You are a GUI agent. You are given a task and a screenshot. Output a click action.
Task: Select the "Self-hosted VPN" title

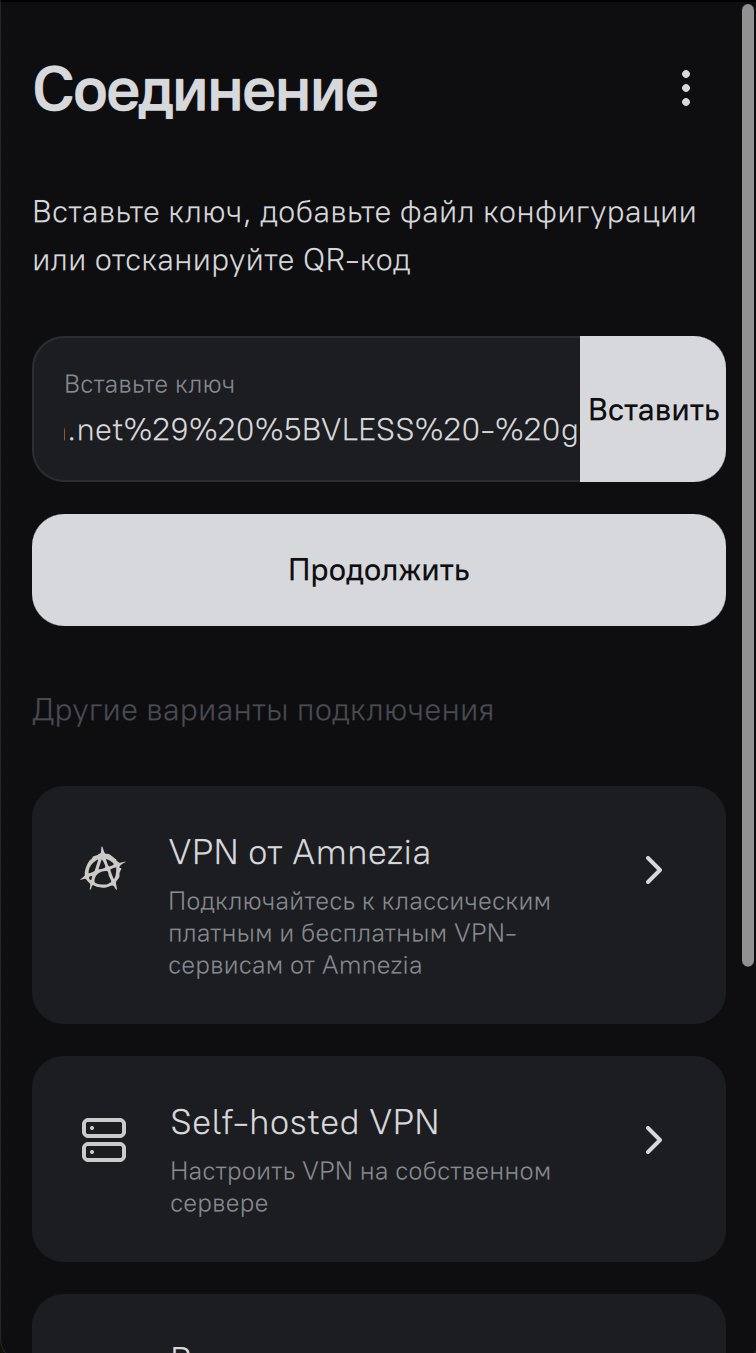(304, 1122)
